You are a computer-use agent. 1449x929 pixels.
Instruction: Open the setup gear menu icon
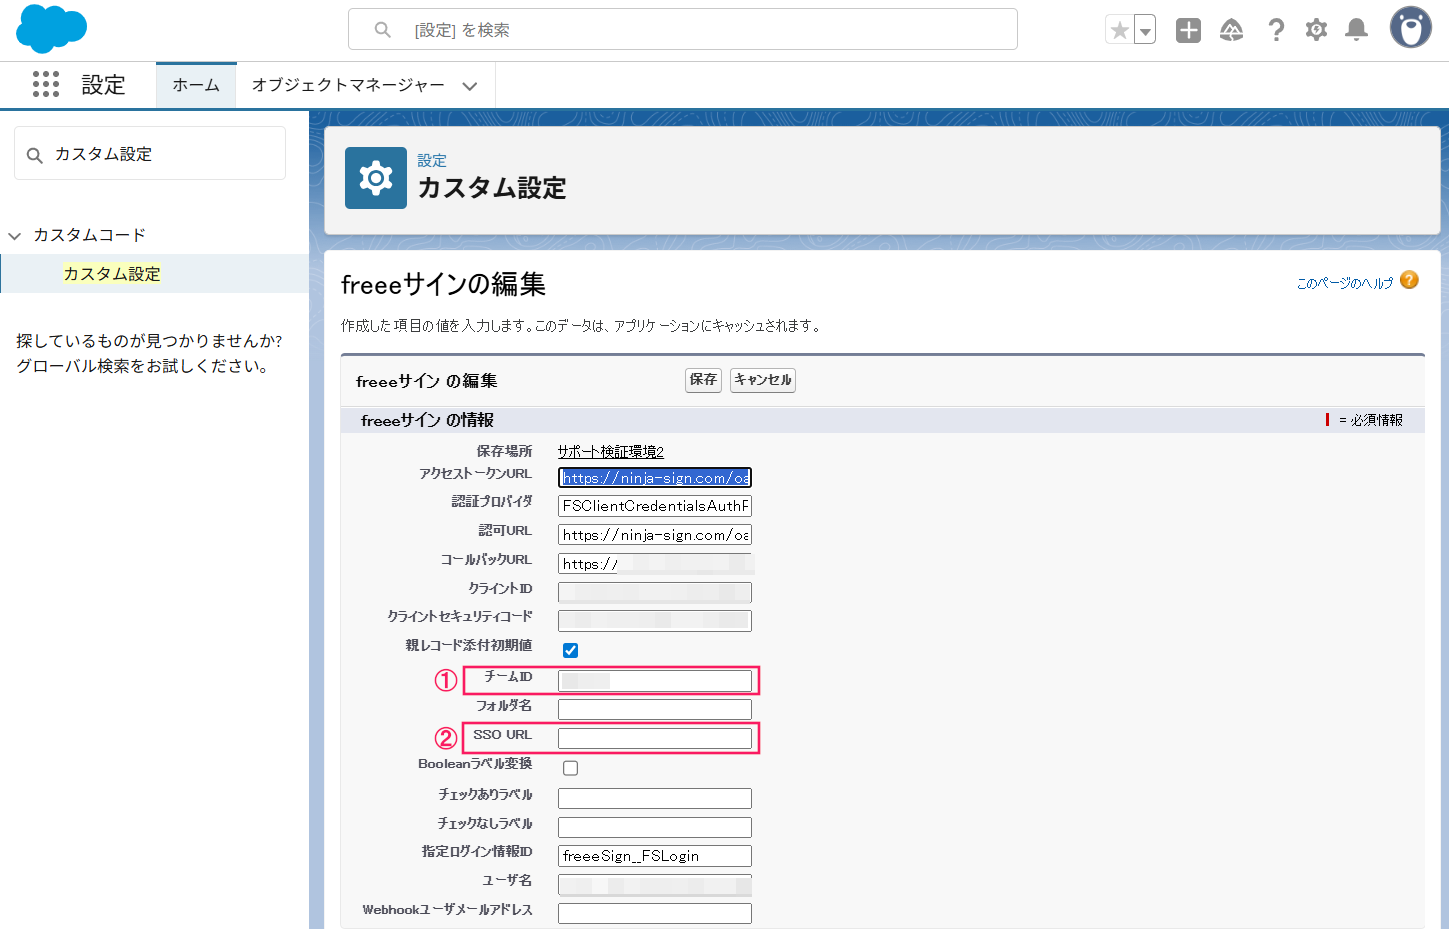pos(1316,30)
